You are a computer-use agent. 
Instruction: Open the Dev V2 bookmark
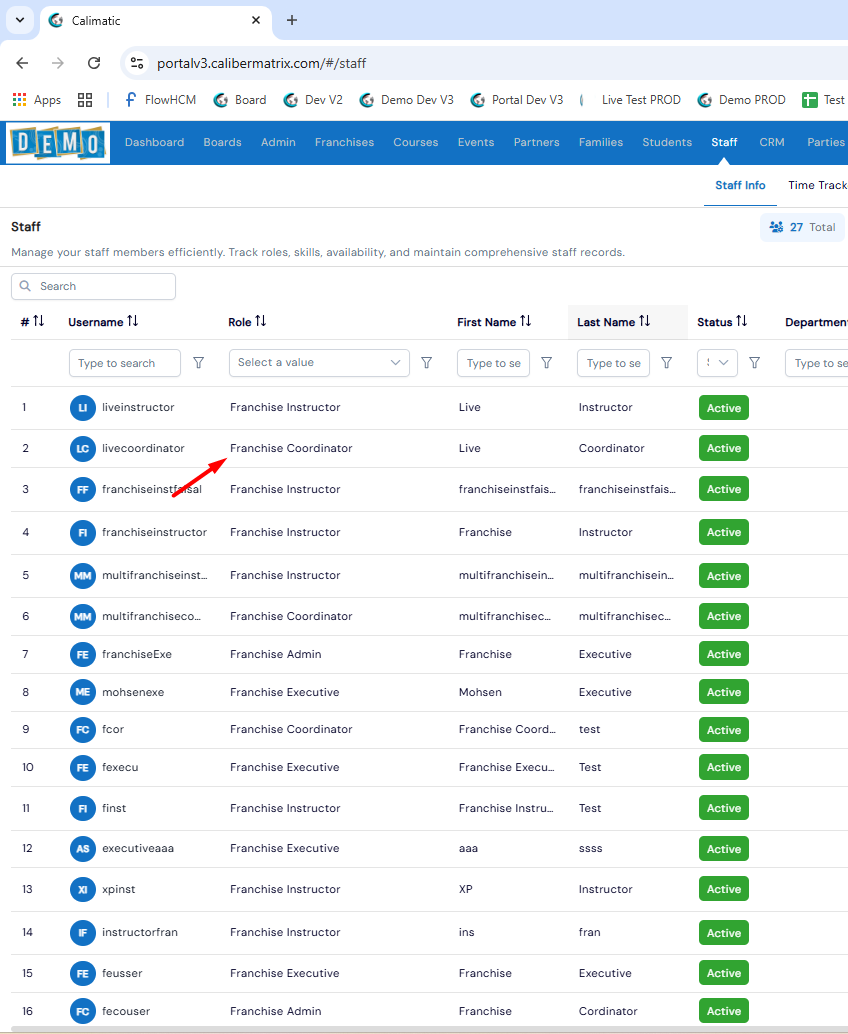313,100
